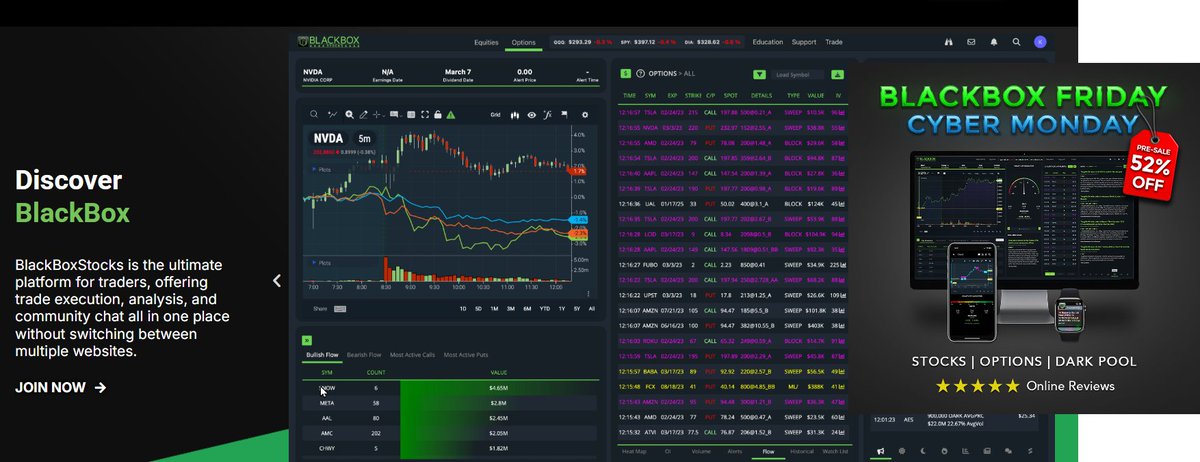The width and height of the screenshot is (1200, 462).
Task: Toggle the chart lock icon
Action: (x=438, y=115)
